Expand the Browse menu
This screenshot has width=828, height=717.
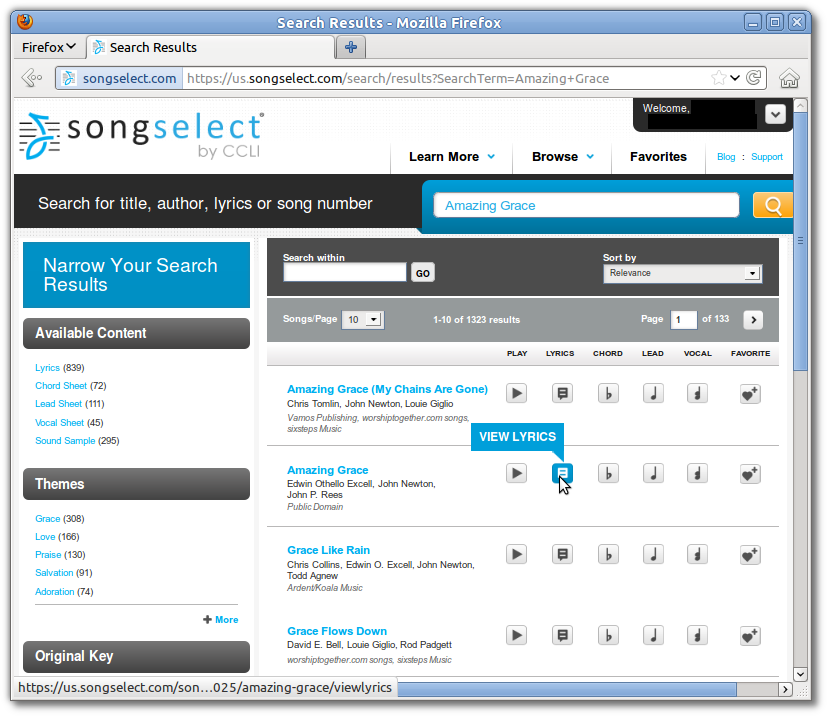coord(562,157)
